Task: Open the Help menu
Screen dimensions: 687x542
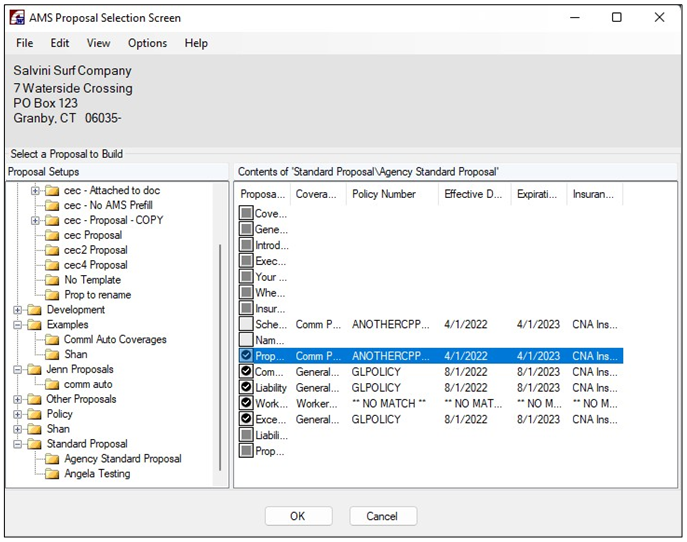Action: (196, 43)
